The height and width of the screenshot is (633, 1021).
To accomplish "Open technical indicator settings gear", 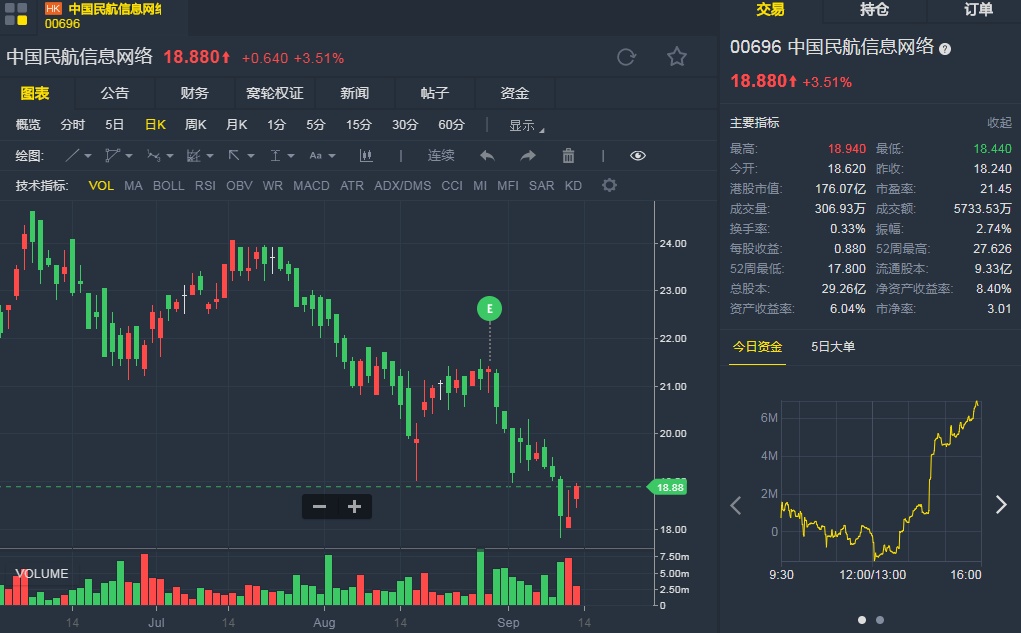I will (x=609, y=185).
